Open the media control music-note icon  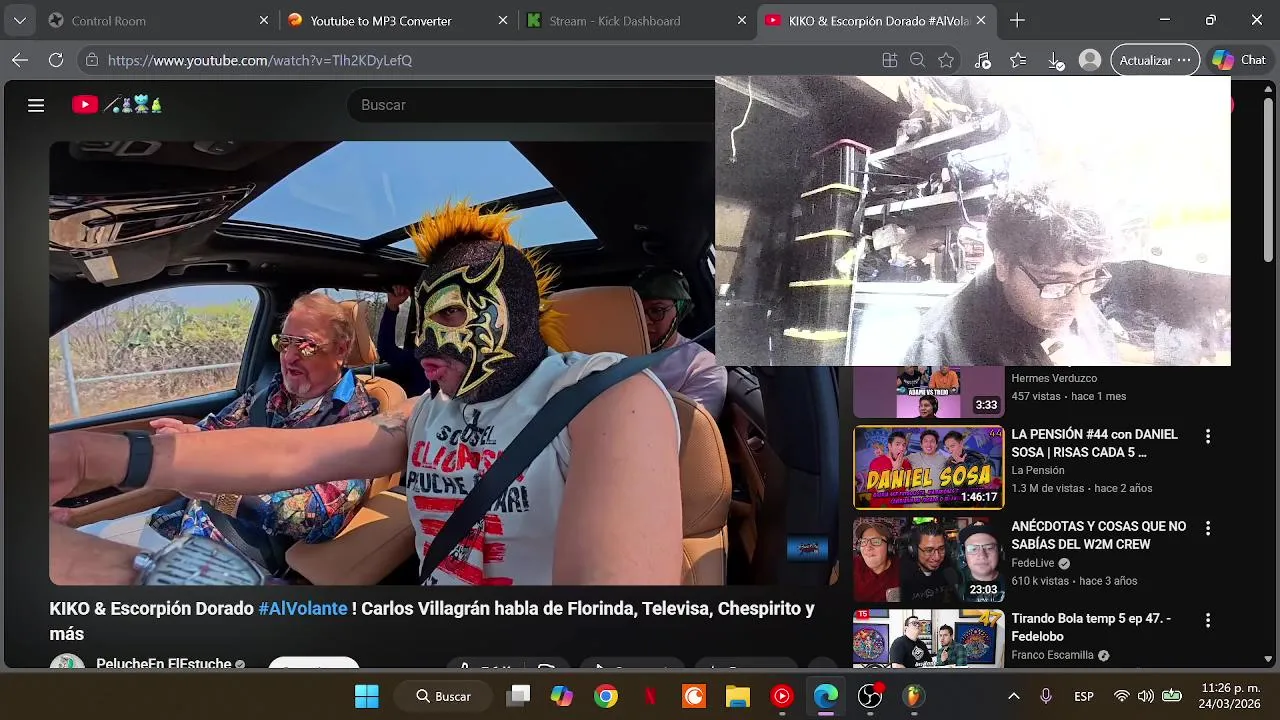pos(983,60)
